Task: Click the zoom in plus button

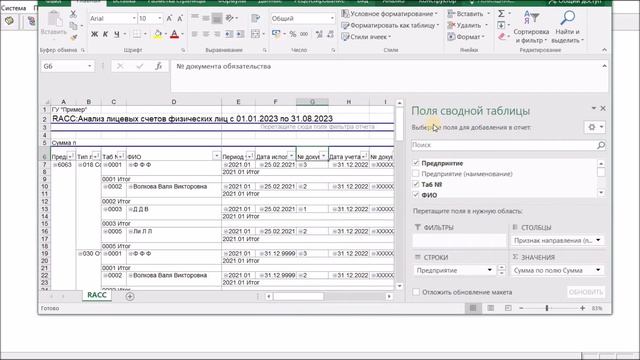Action: click(x=582, y=308)
